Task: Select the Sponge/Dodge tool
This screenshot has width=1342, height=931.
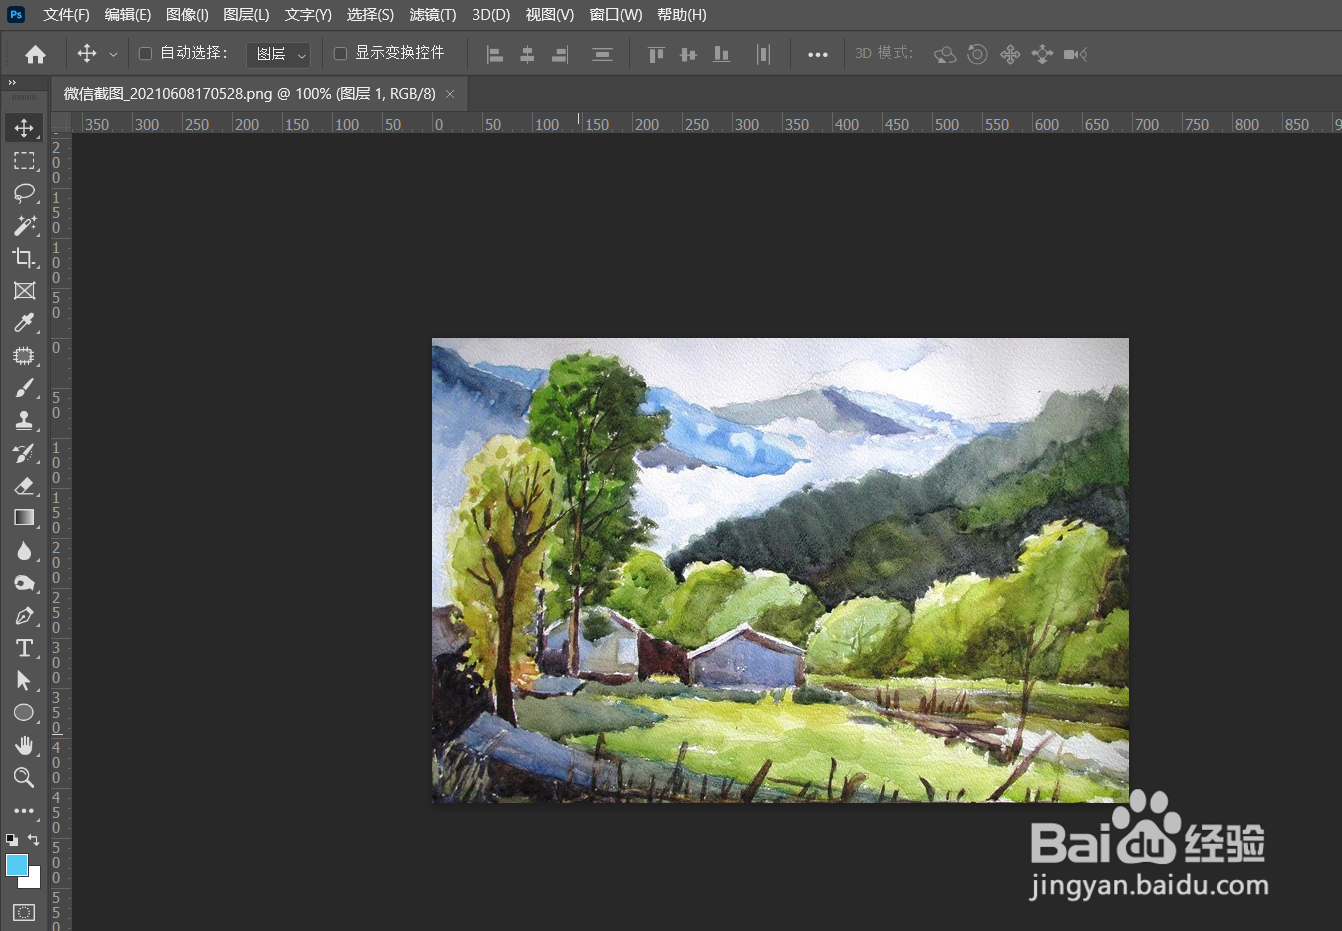Action: tap(24, 583)
